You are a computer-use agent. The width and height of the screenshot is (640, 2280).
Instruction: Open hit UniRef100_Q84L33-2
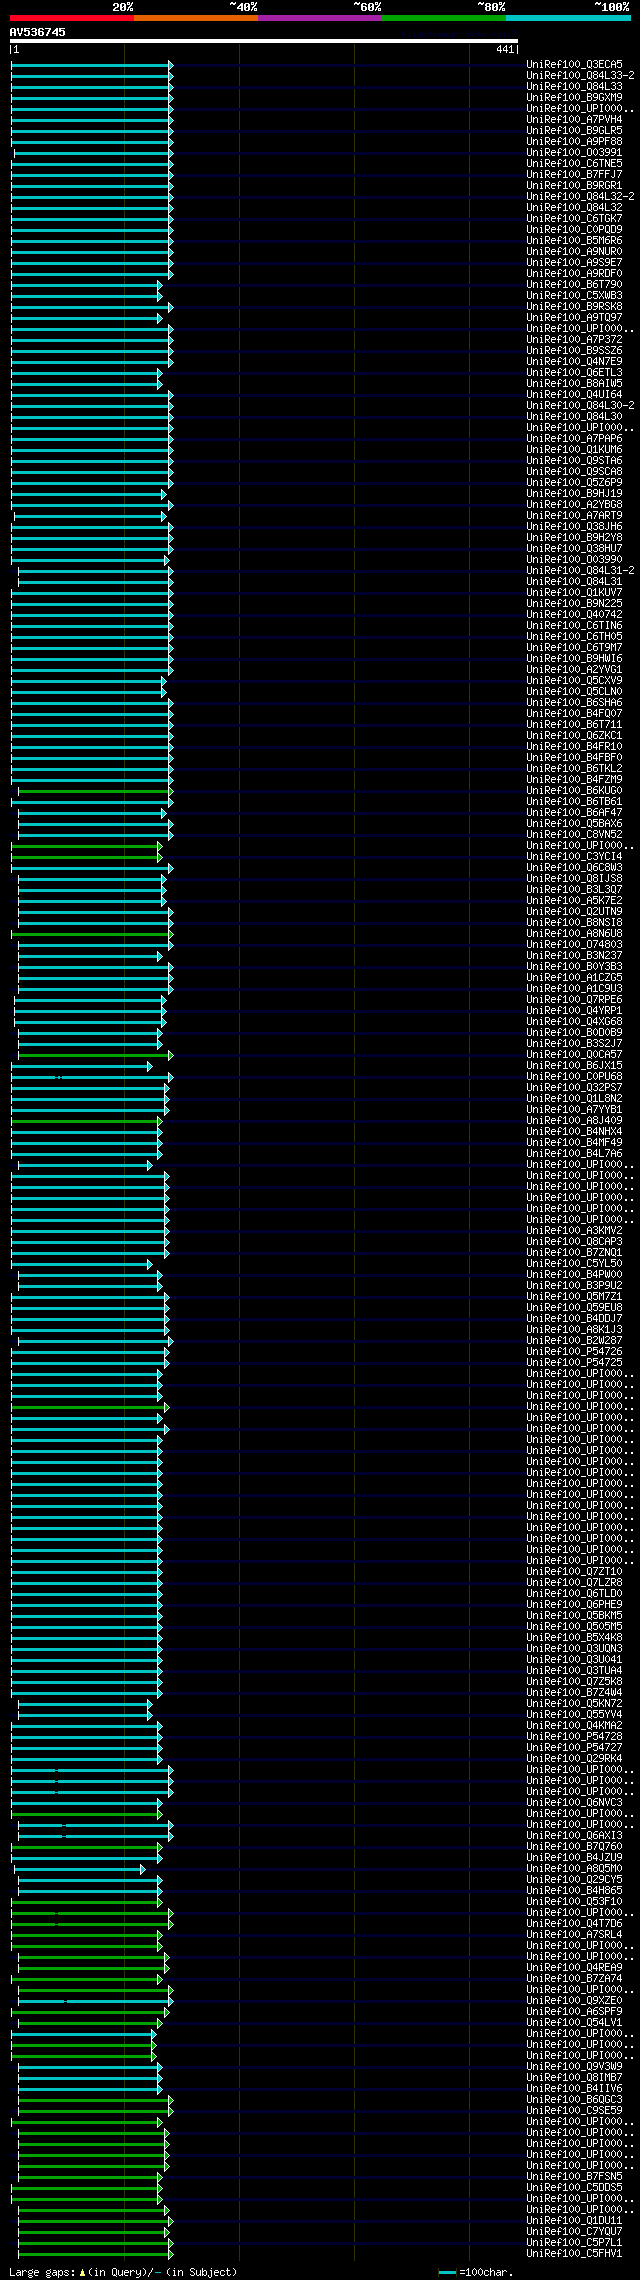pyautogui.click(x=580, y=75)
